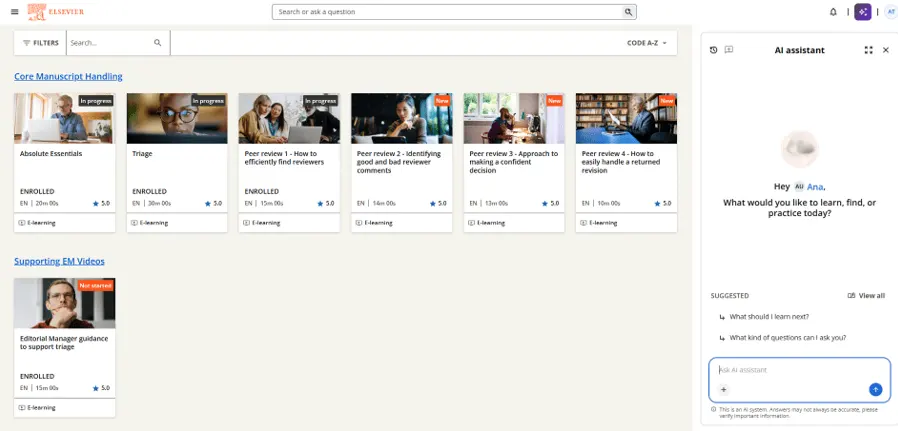
Task: Open AI assistant chat history
Action: 713,50
